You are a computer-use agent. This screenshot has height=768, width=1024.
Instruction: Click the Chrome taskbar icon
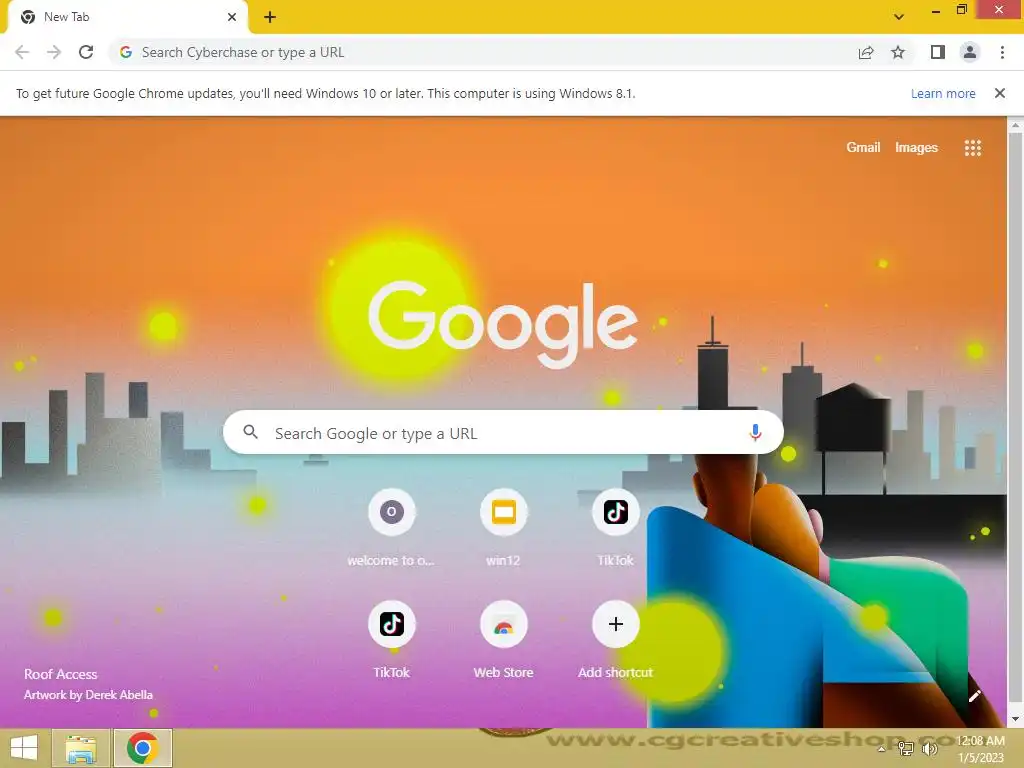tap(143, 748)
